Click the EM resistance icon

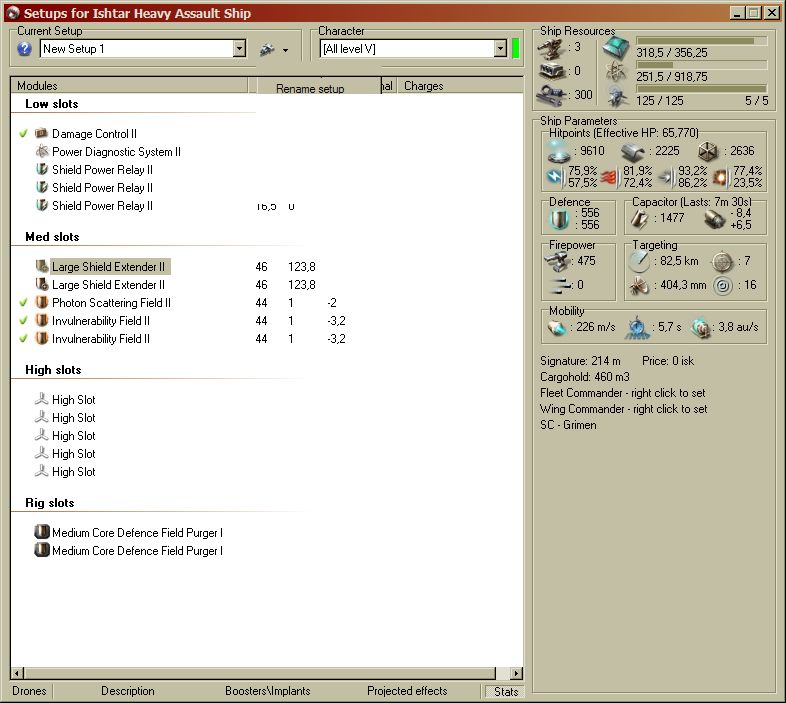pyautogui.click(x=555, y=177)
